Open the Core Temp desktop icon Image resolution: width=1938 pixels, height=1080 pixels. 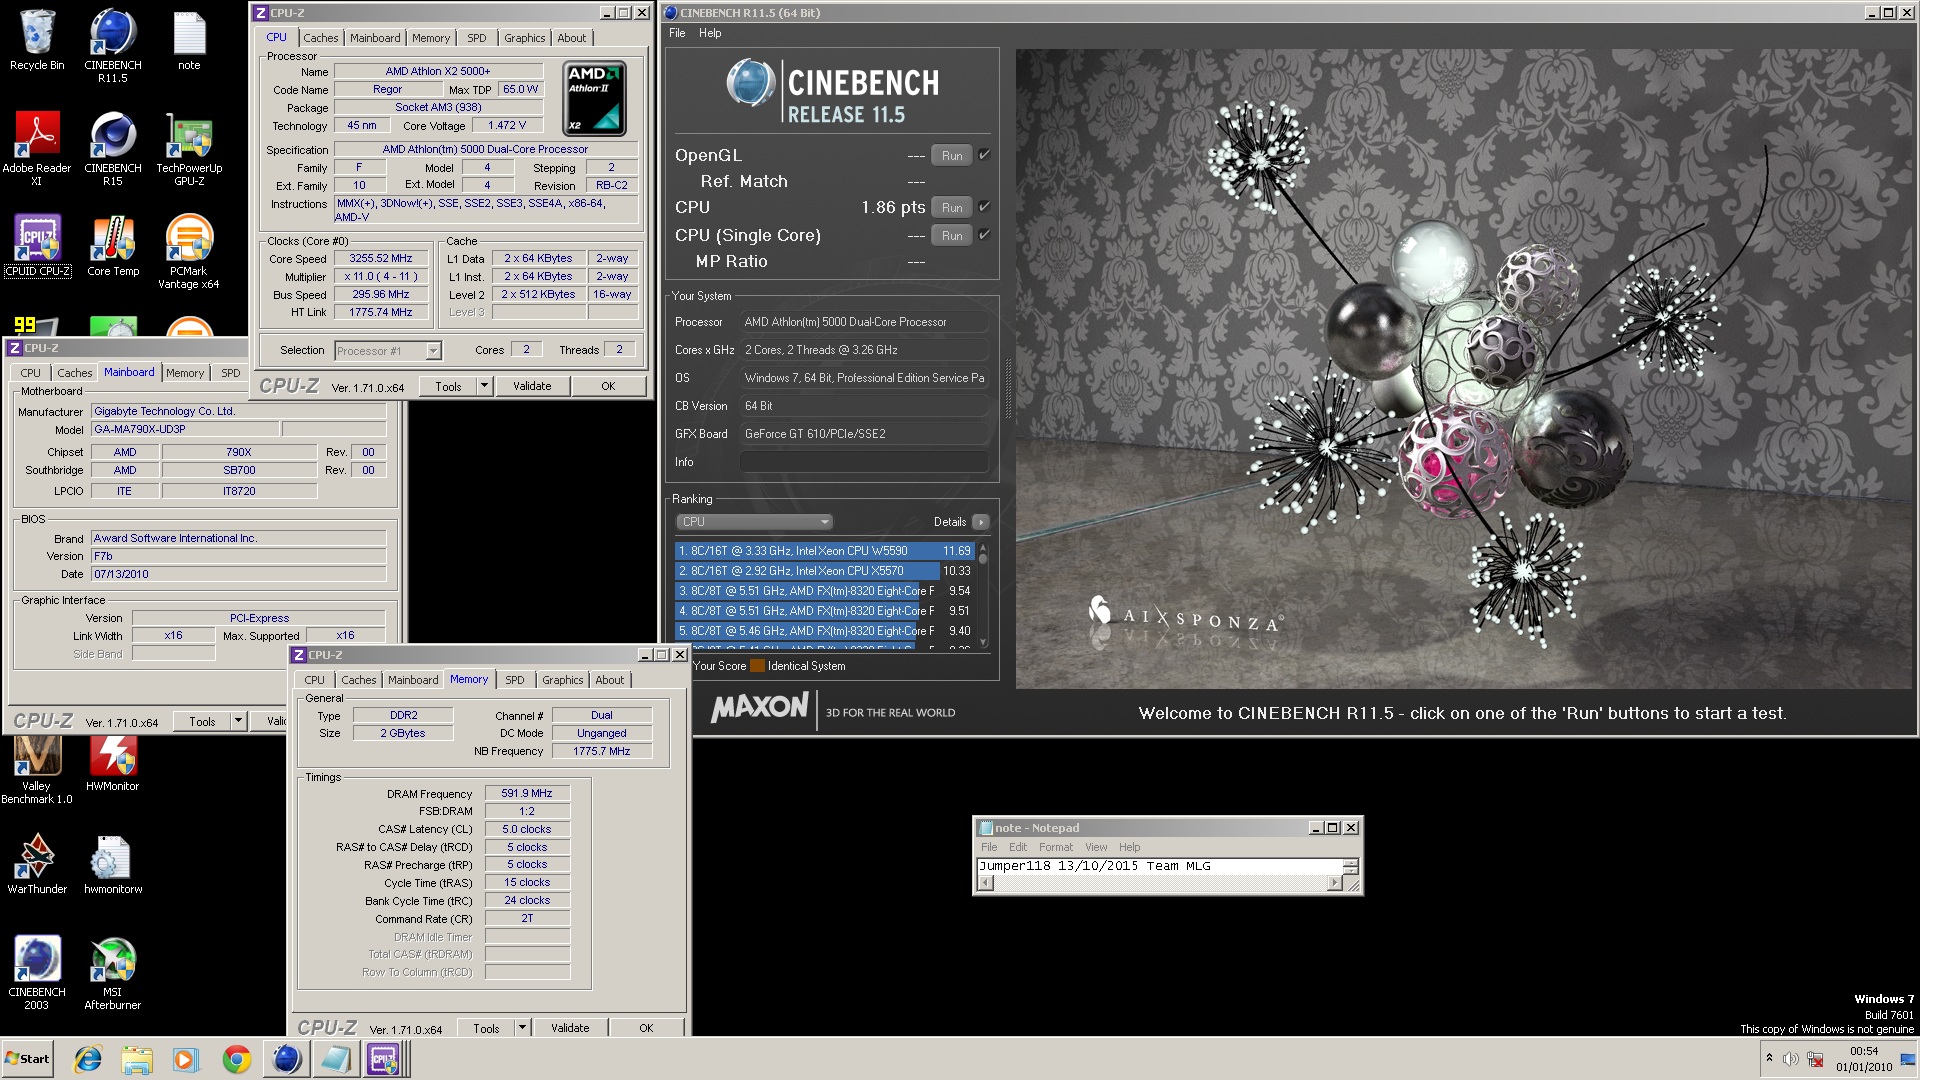click(x=113, y=246)
